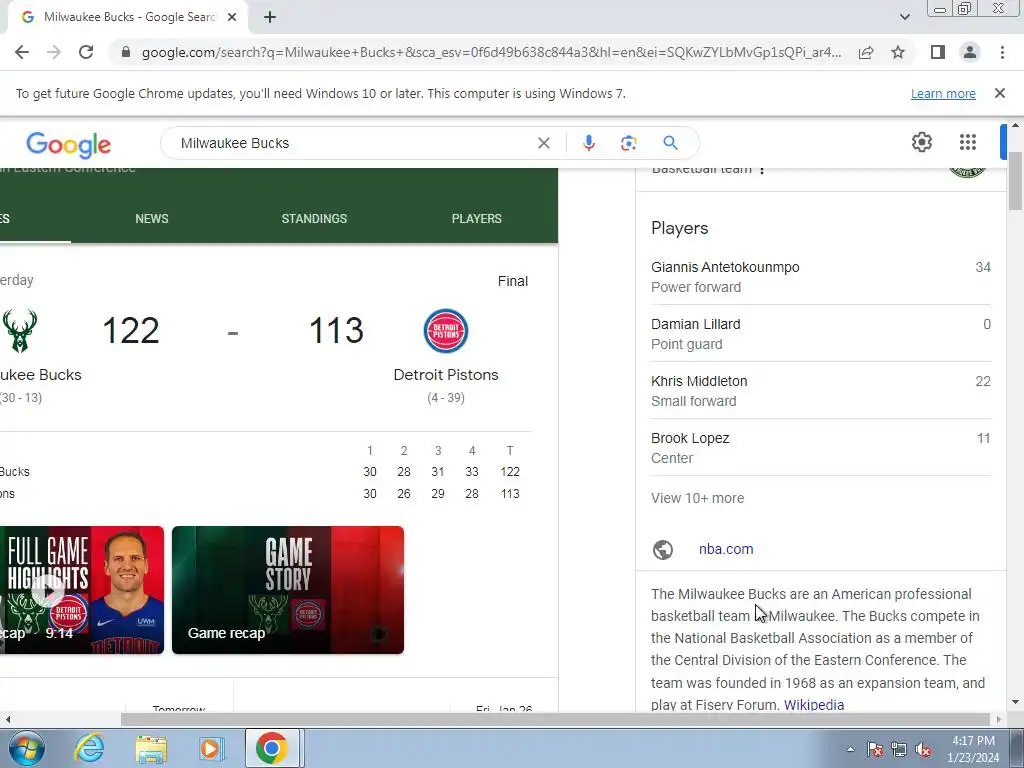The width and height of the screenshot is (1024, 768).
Task: Open the browser side panel
Action: pos(938,52)
